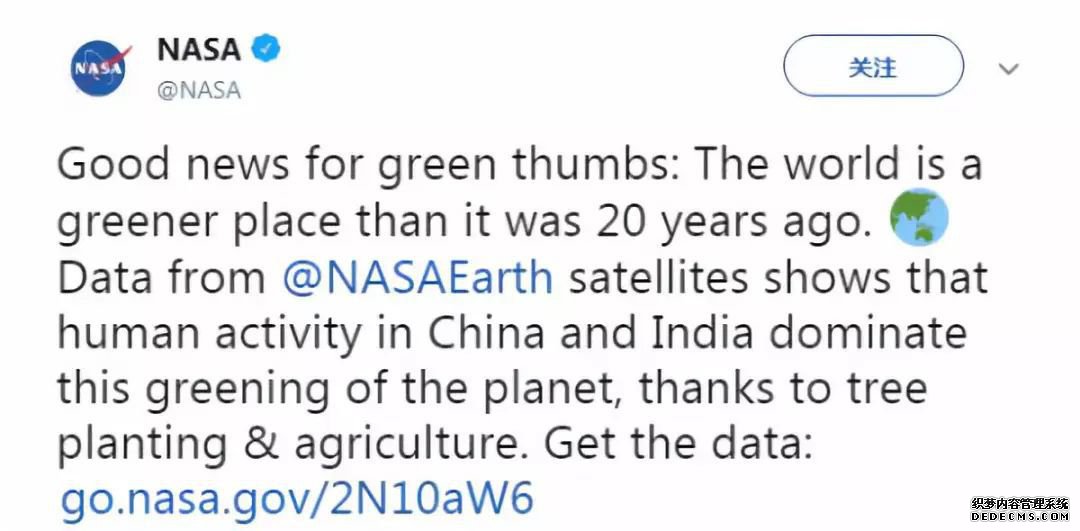Click the 关注 follow button

pos(873,66)
